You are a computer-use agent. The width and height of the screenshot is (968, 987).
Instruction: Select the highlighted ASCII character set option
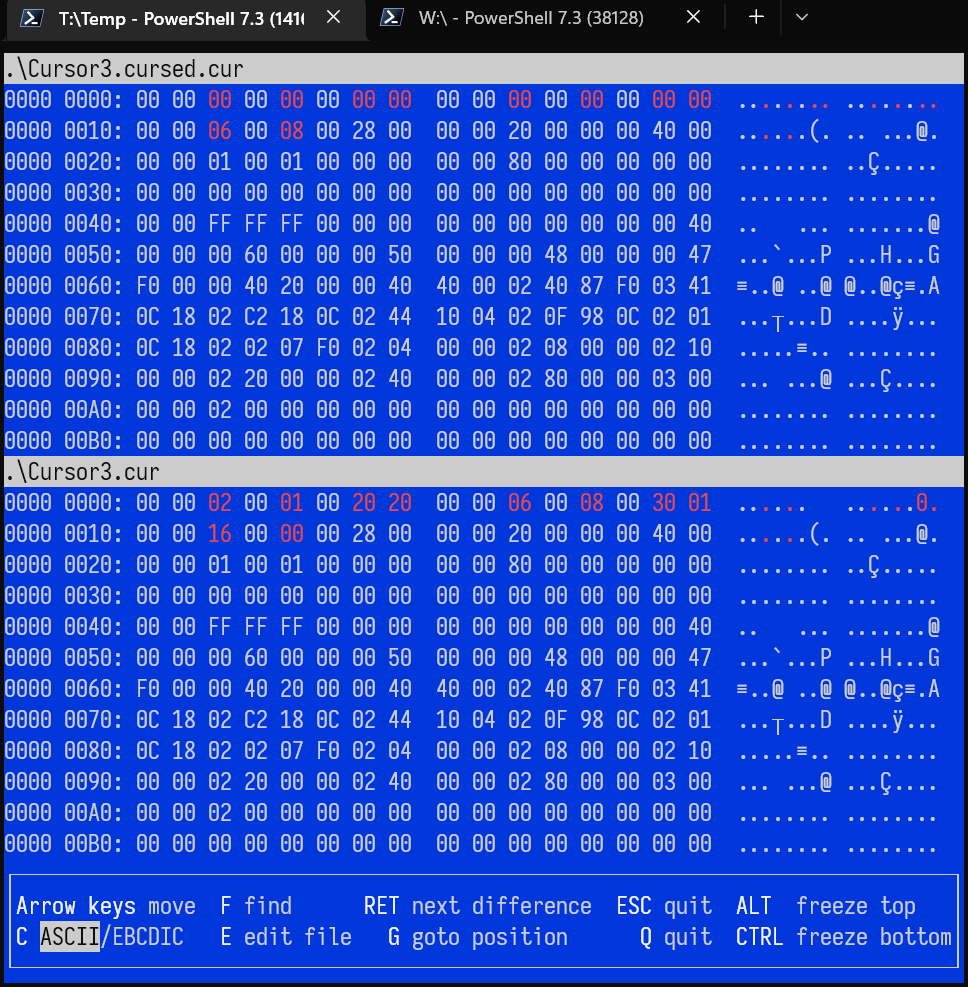[x=69, y=937]
